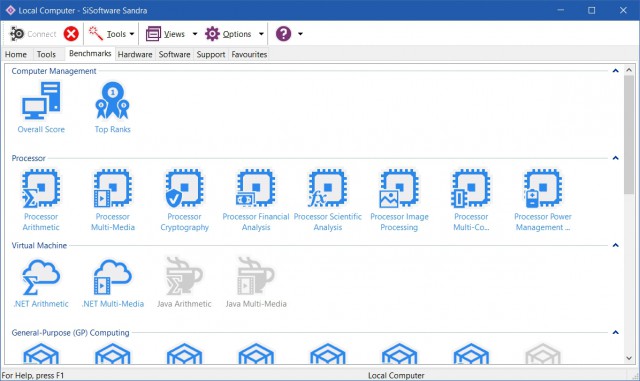Collapse the Virtual Machine section
The width and height of the screenshot is (640, 381).
point(616,245)
